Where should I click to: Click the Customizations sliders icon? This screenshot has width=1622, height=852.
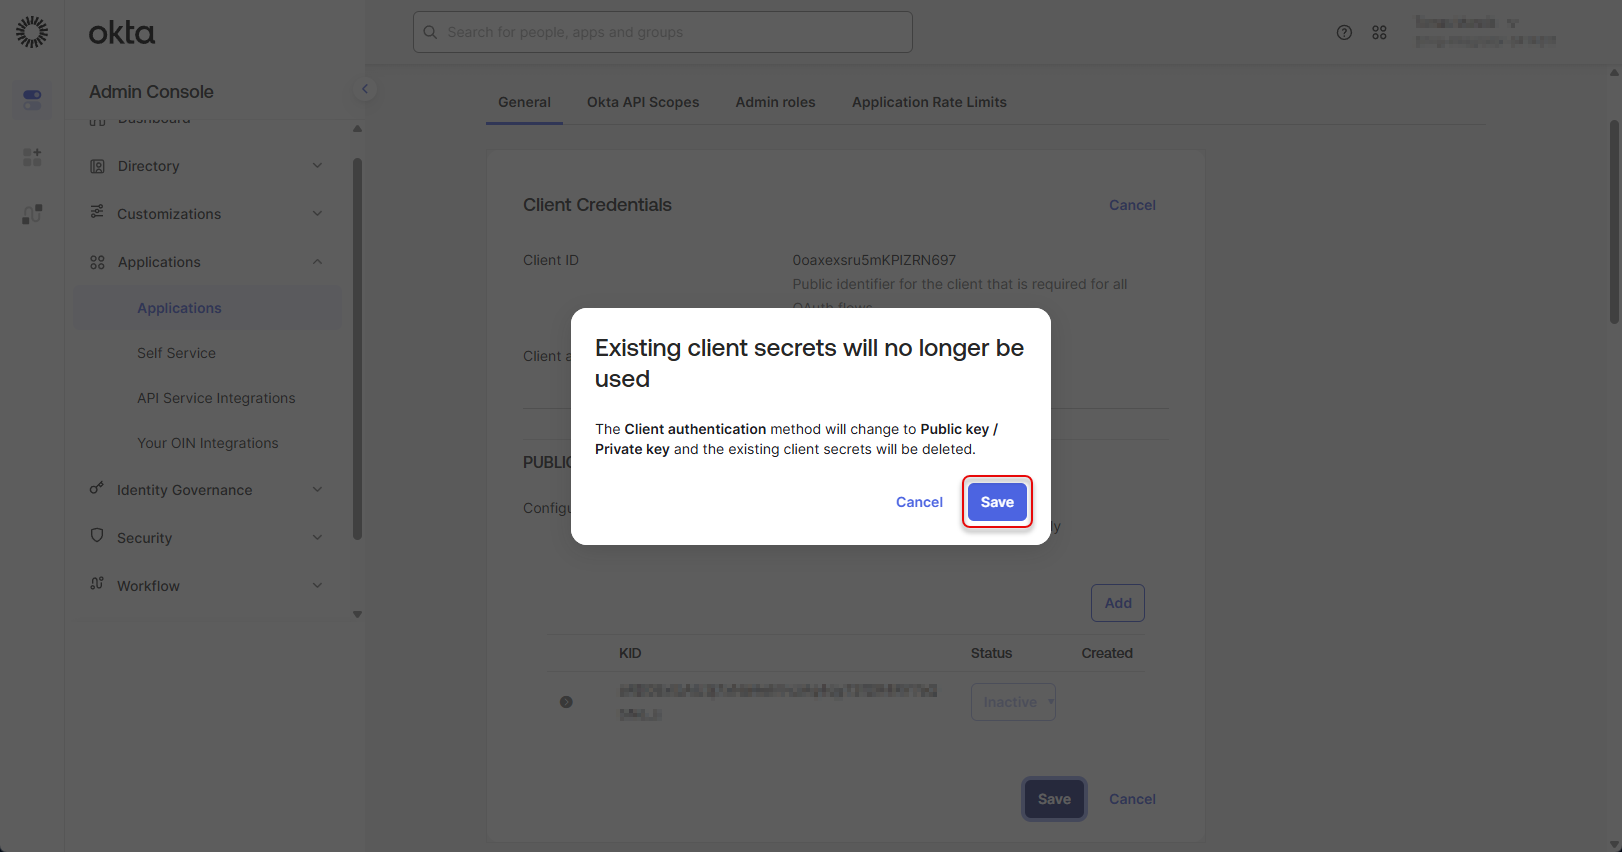click(97, 212)
